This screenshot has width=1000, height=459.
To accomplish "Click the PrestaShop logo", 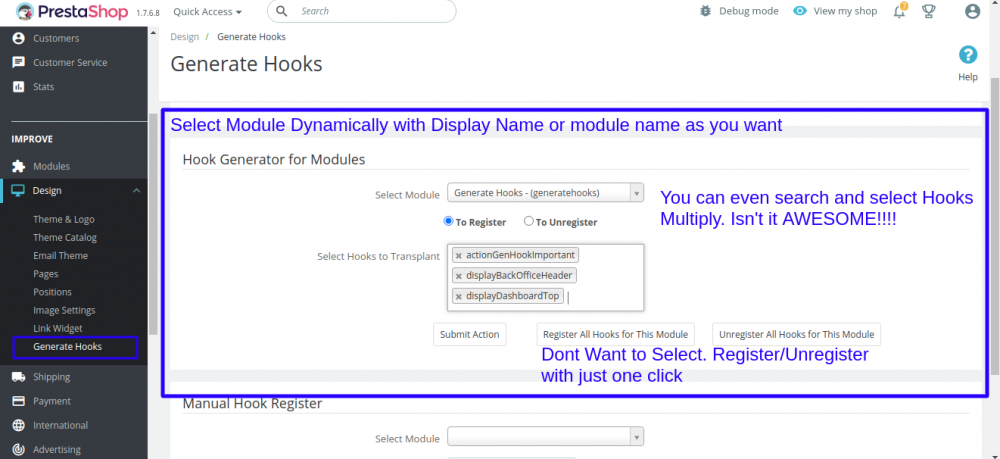I will point(70,11).
